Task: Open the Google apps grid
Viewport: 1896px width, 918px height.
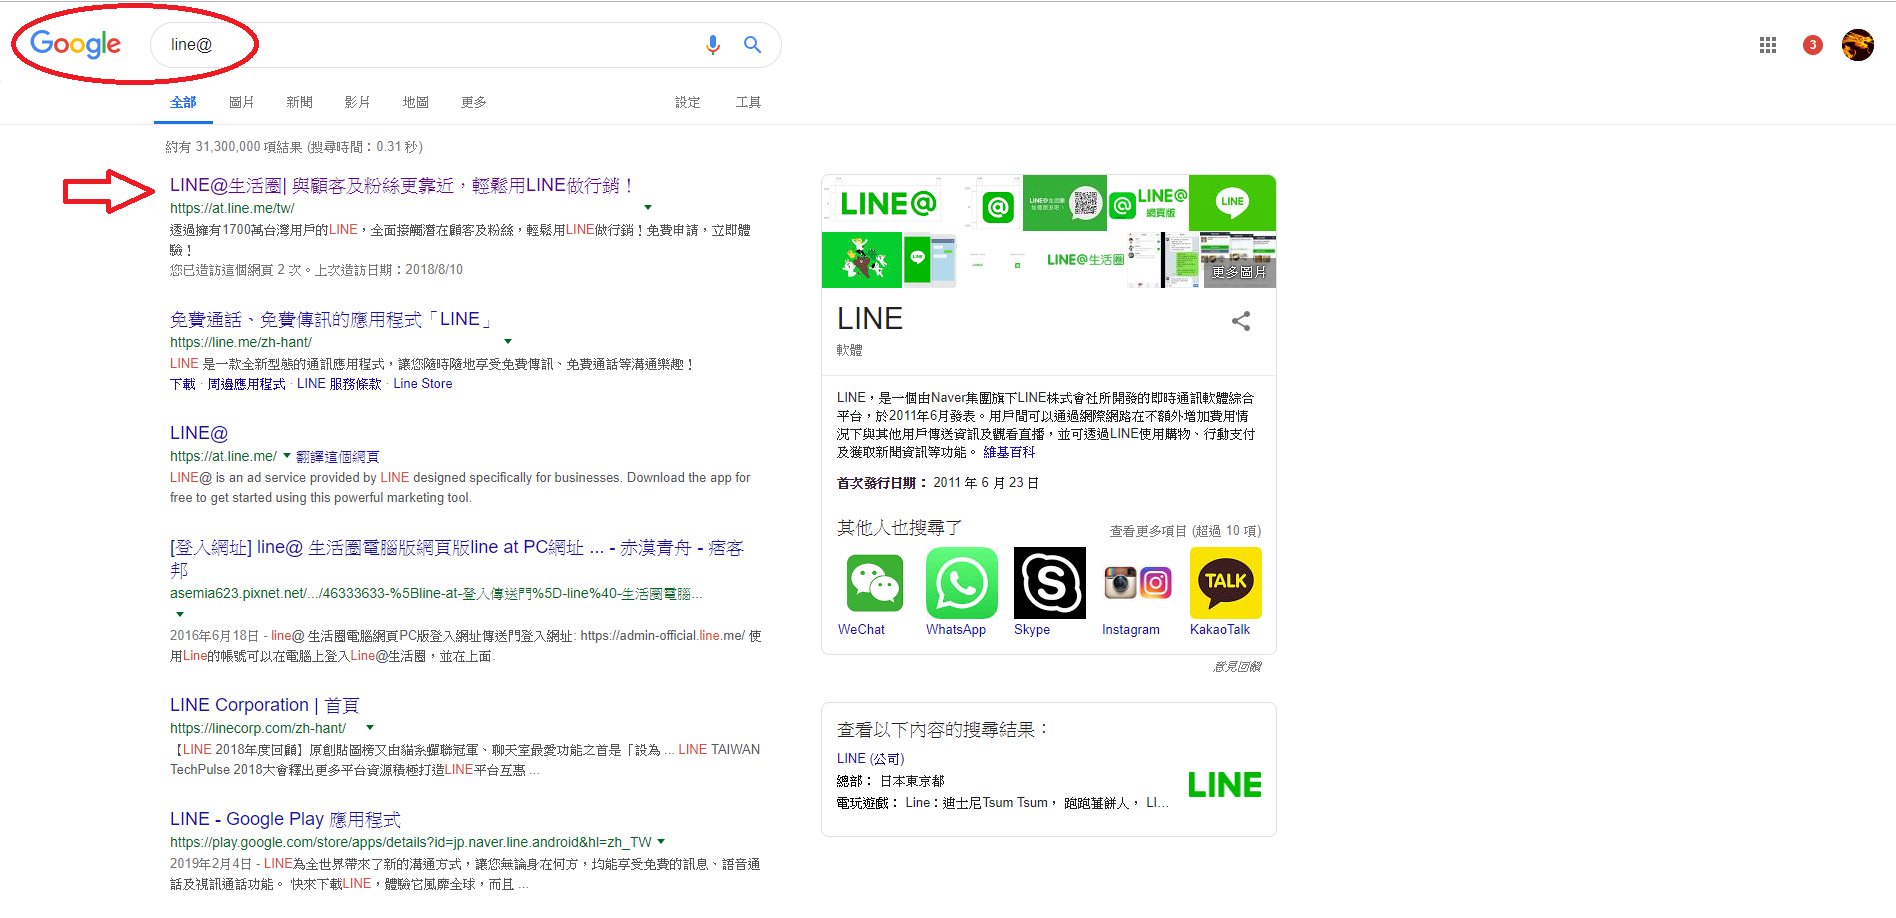Action: coord(1767,45)
